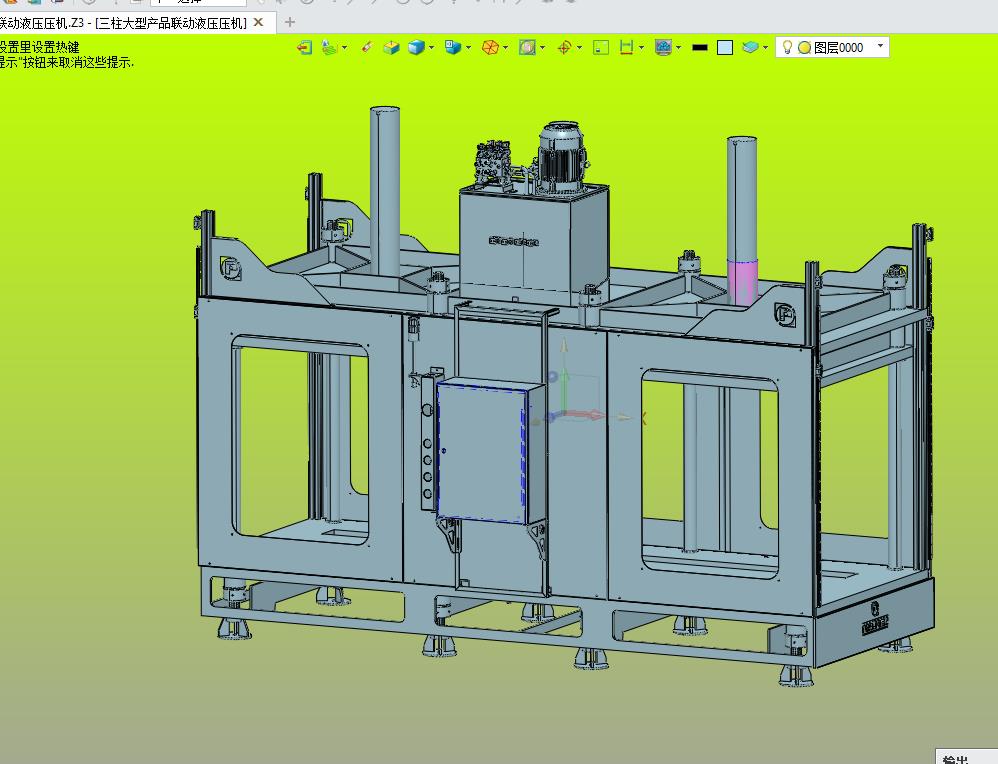Expand the crosshair target options arrow
The height and width of the screenshot is (764, 998).
(x=579, y=47)
